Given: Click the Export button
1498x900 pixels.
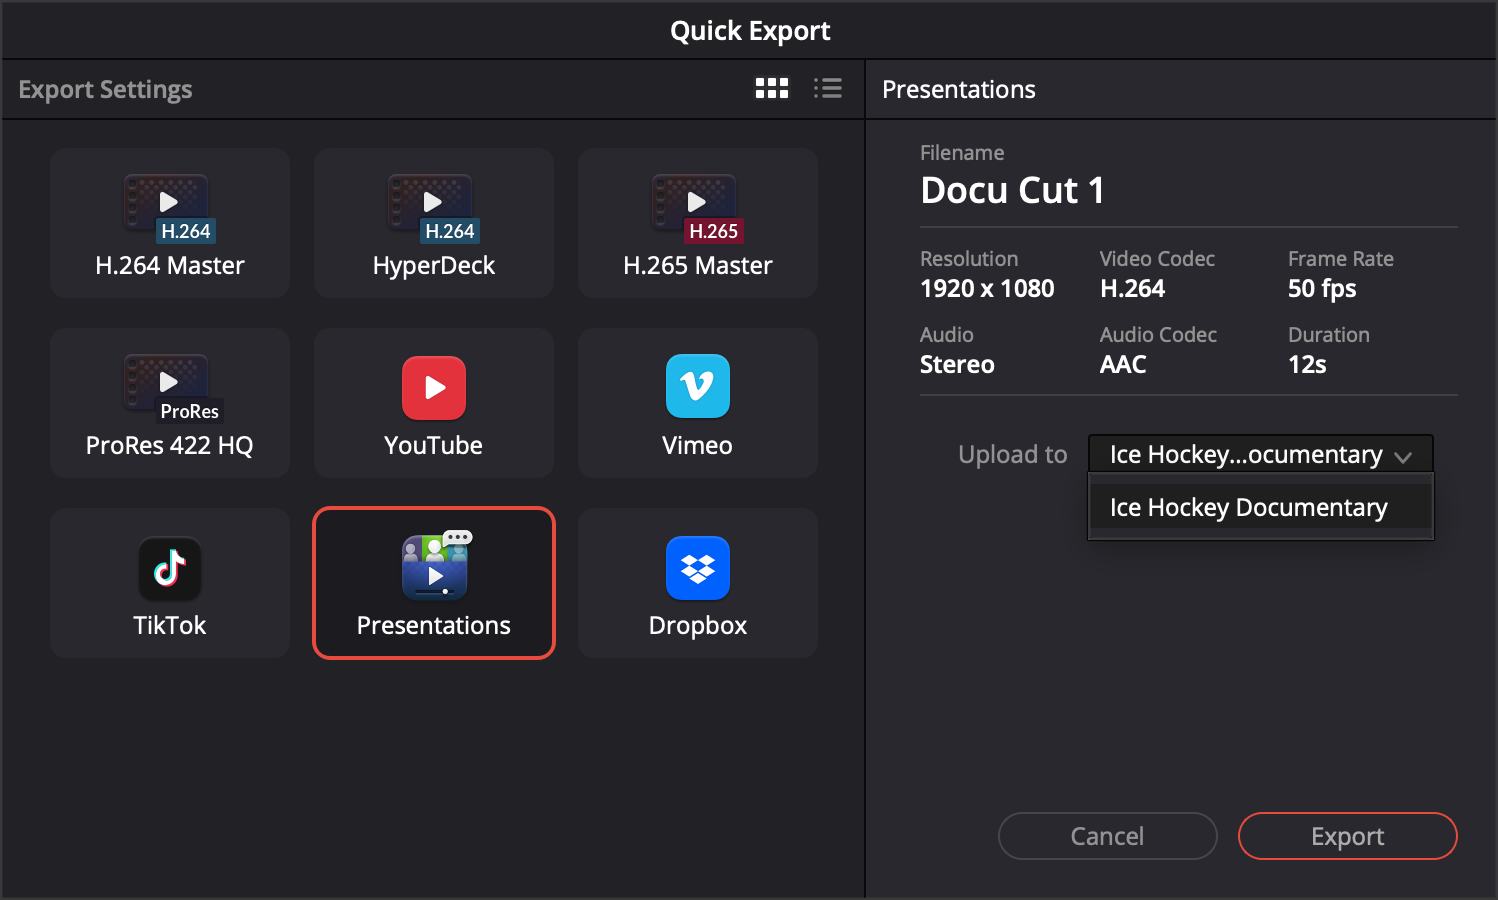Looking at the screenshot, I should [x=1348, y=836].
